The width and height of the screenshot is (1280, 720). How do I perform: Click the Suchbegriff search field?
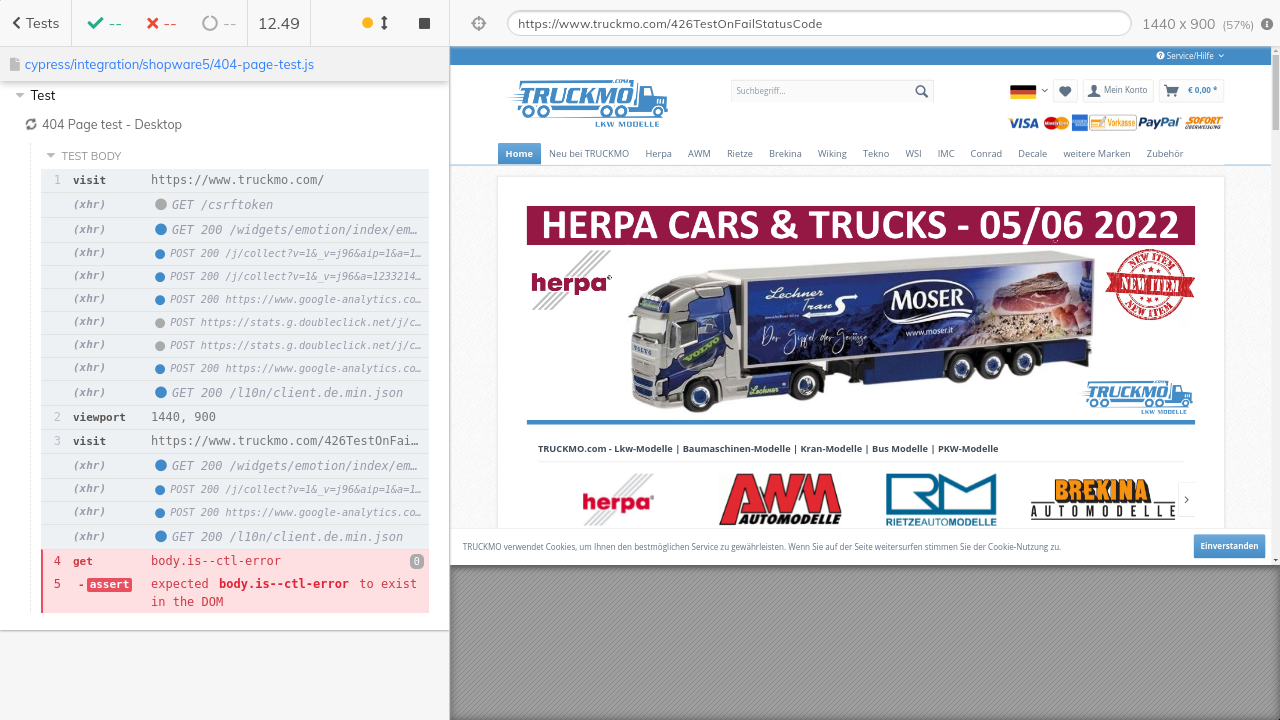tap(820, 91)
